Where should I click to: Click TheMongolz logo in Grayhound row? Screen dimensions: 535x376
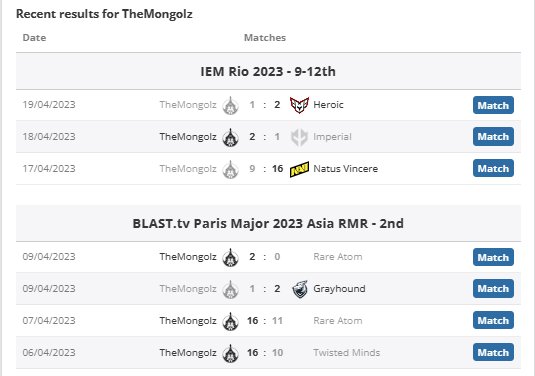(x=230, y=289)
